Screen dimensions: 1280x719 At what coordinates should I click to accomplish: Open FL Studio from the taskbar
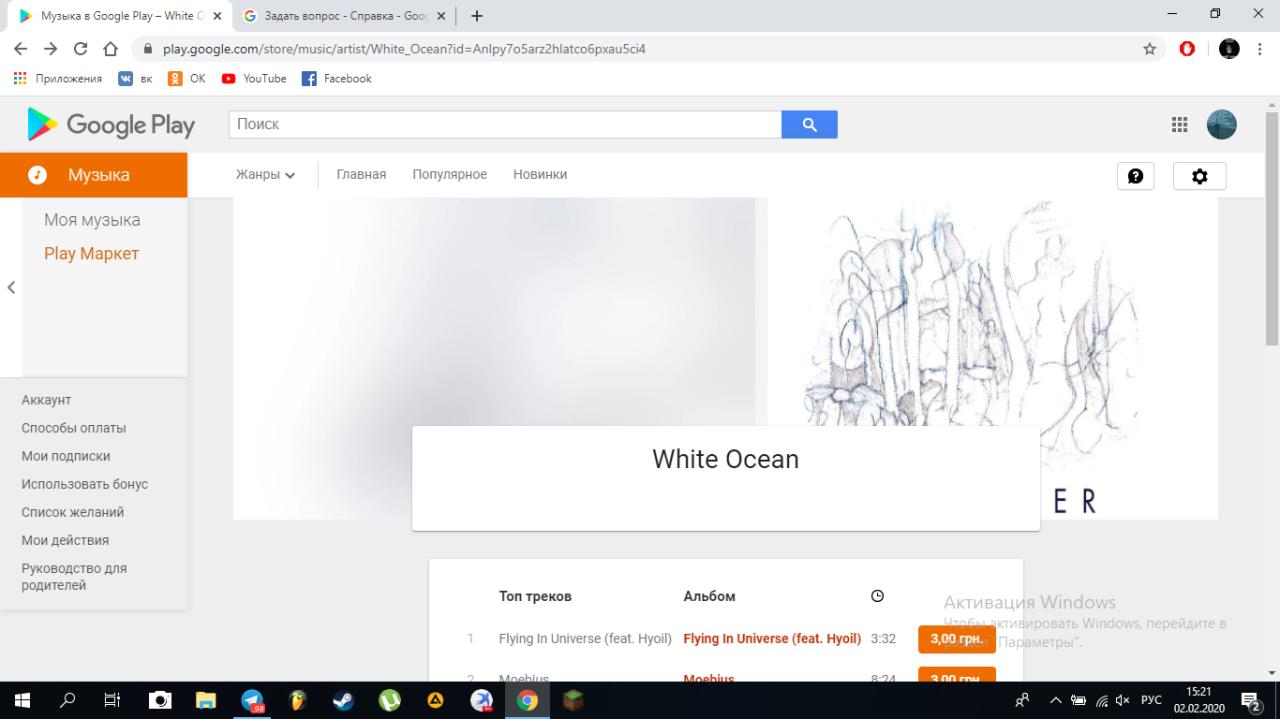coord(297,700)
